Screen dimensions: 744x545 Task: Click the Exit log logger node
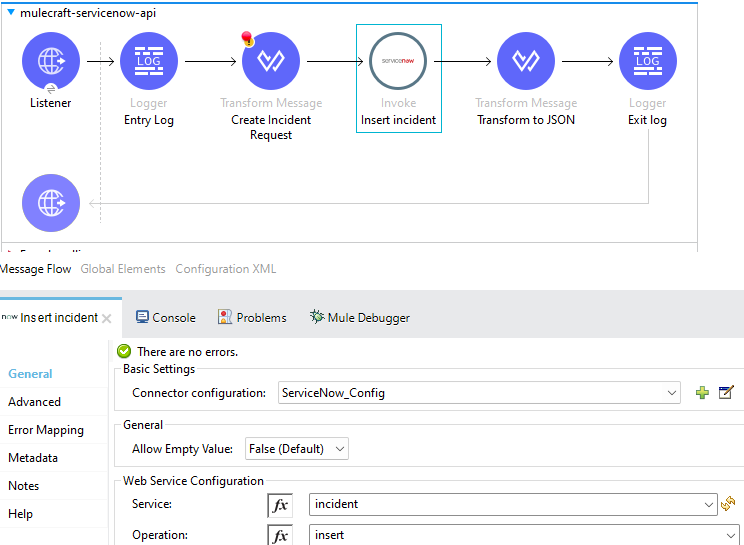[x=647, y=61]
